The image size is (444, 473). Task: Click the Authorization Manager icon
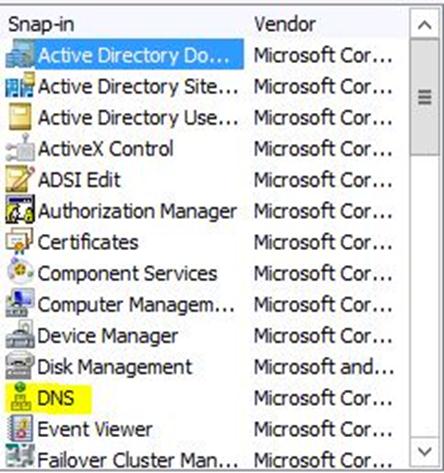coord(19,211)
